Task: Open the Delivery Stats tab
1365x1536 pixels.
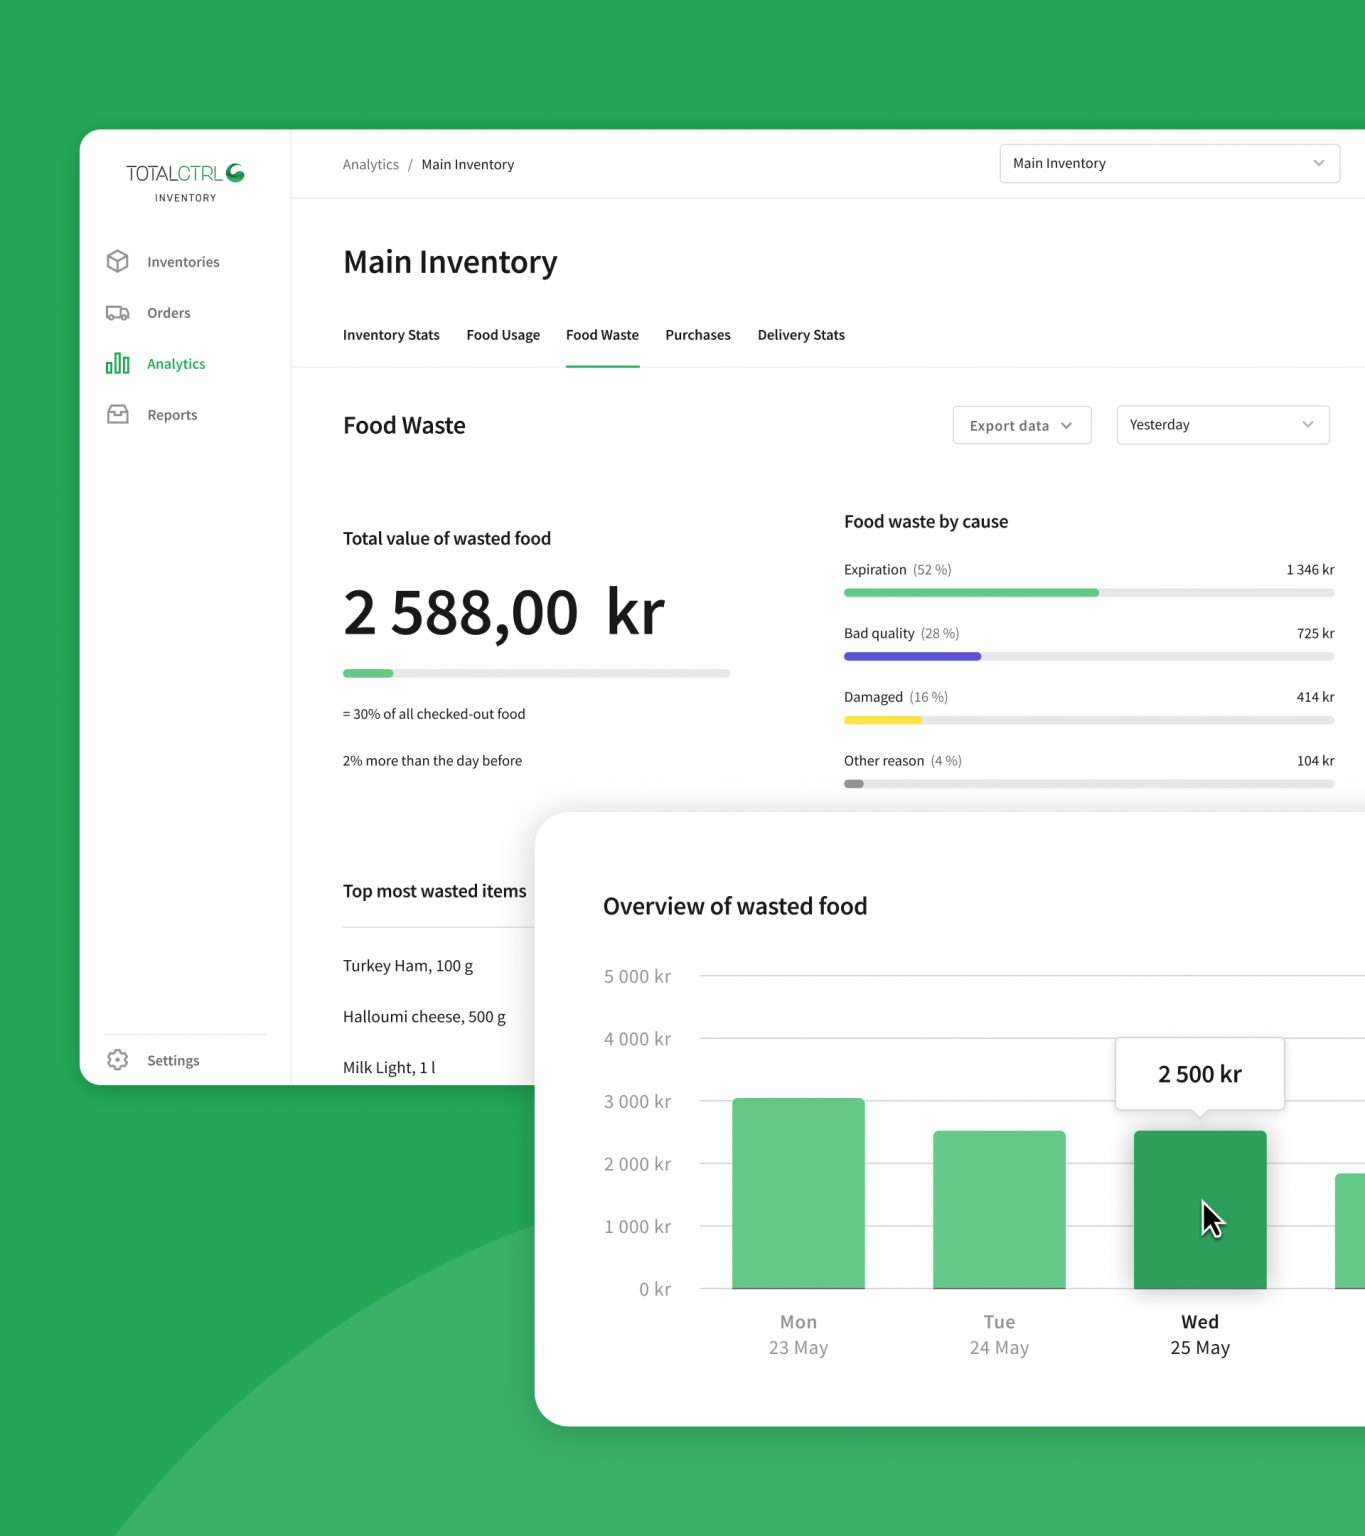Action: click(x=800, y=335)
